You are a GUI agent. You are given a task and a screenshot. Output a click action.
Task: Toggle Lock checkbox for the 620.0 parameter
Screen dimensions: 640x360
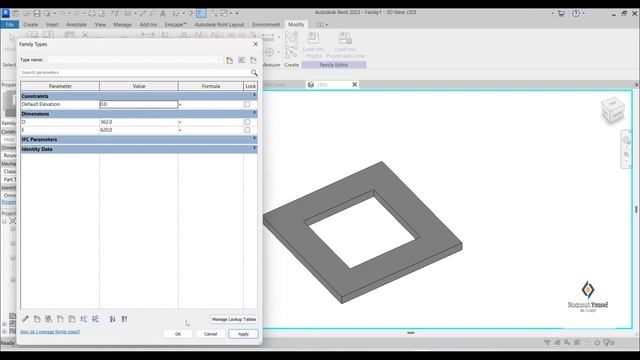(247, 130)
